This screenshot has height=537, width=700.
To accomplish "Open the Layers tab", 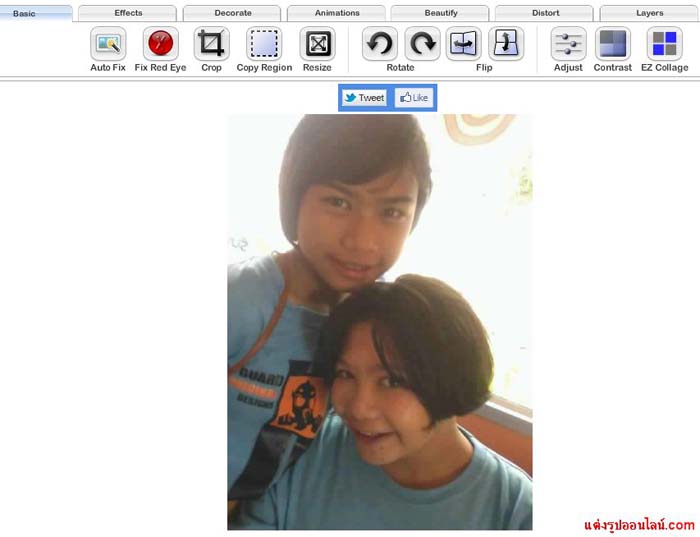I will pyautogui.click(x=649, y=13).
